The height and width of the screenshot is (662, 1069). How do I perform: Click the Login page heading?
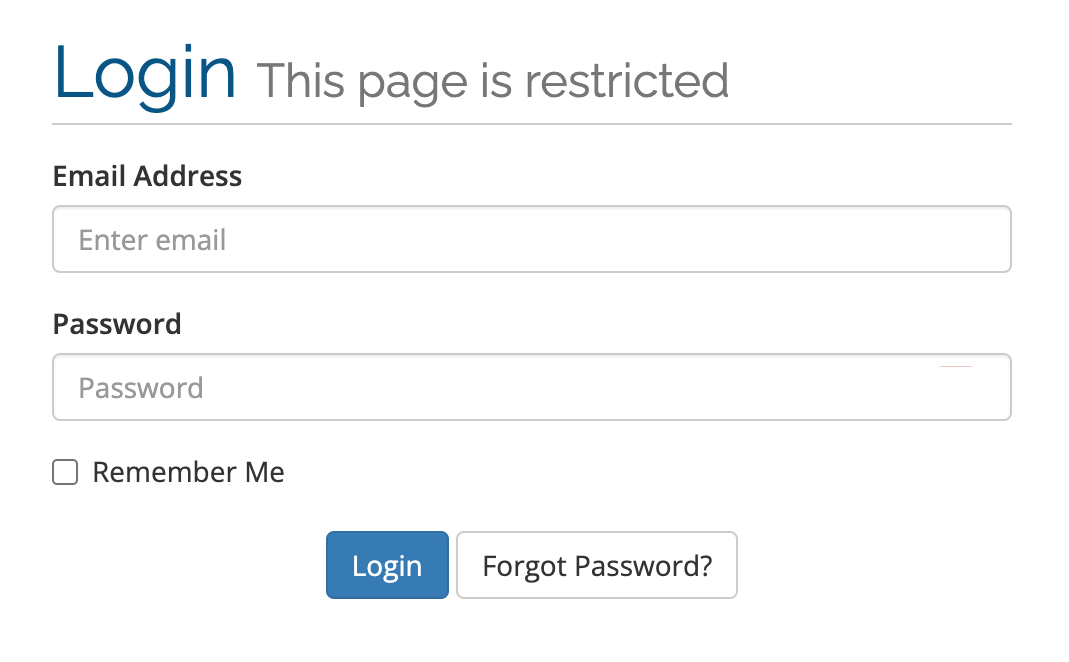[144, 72]
